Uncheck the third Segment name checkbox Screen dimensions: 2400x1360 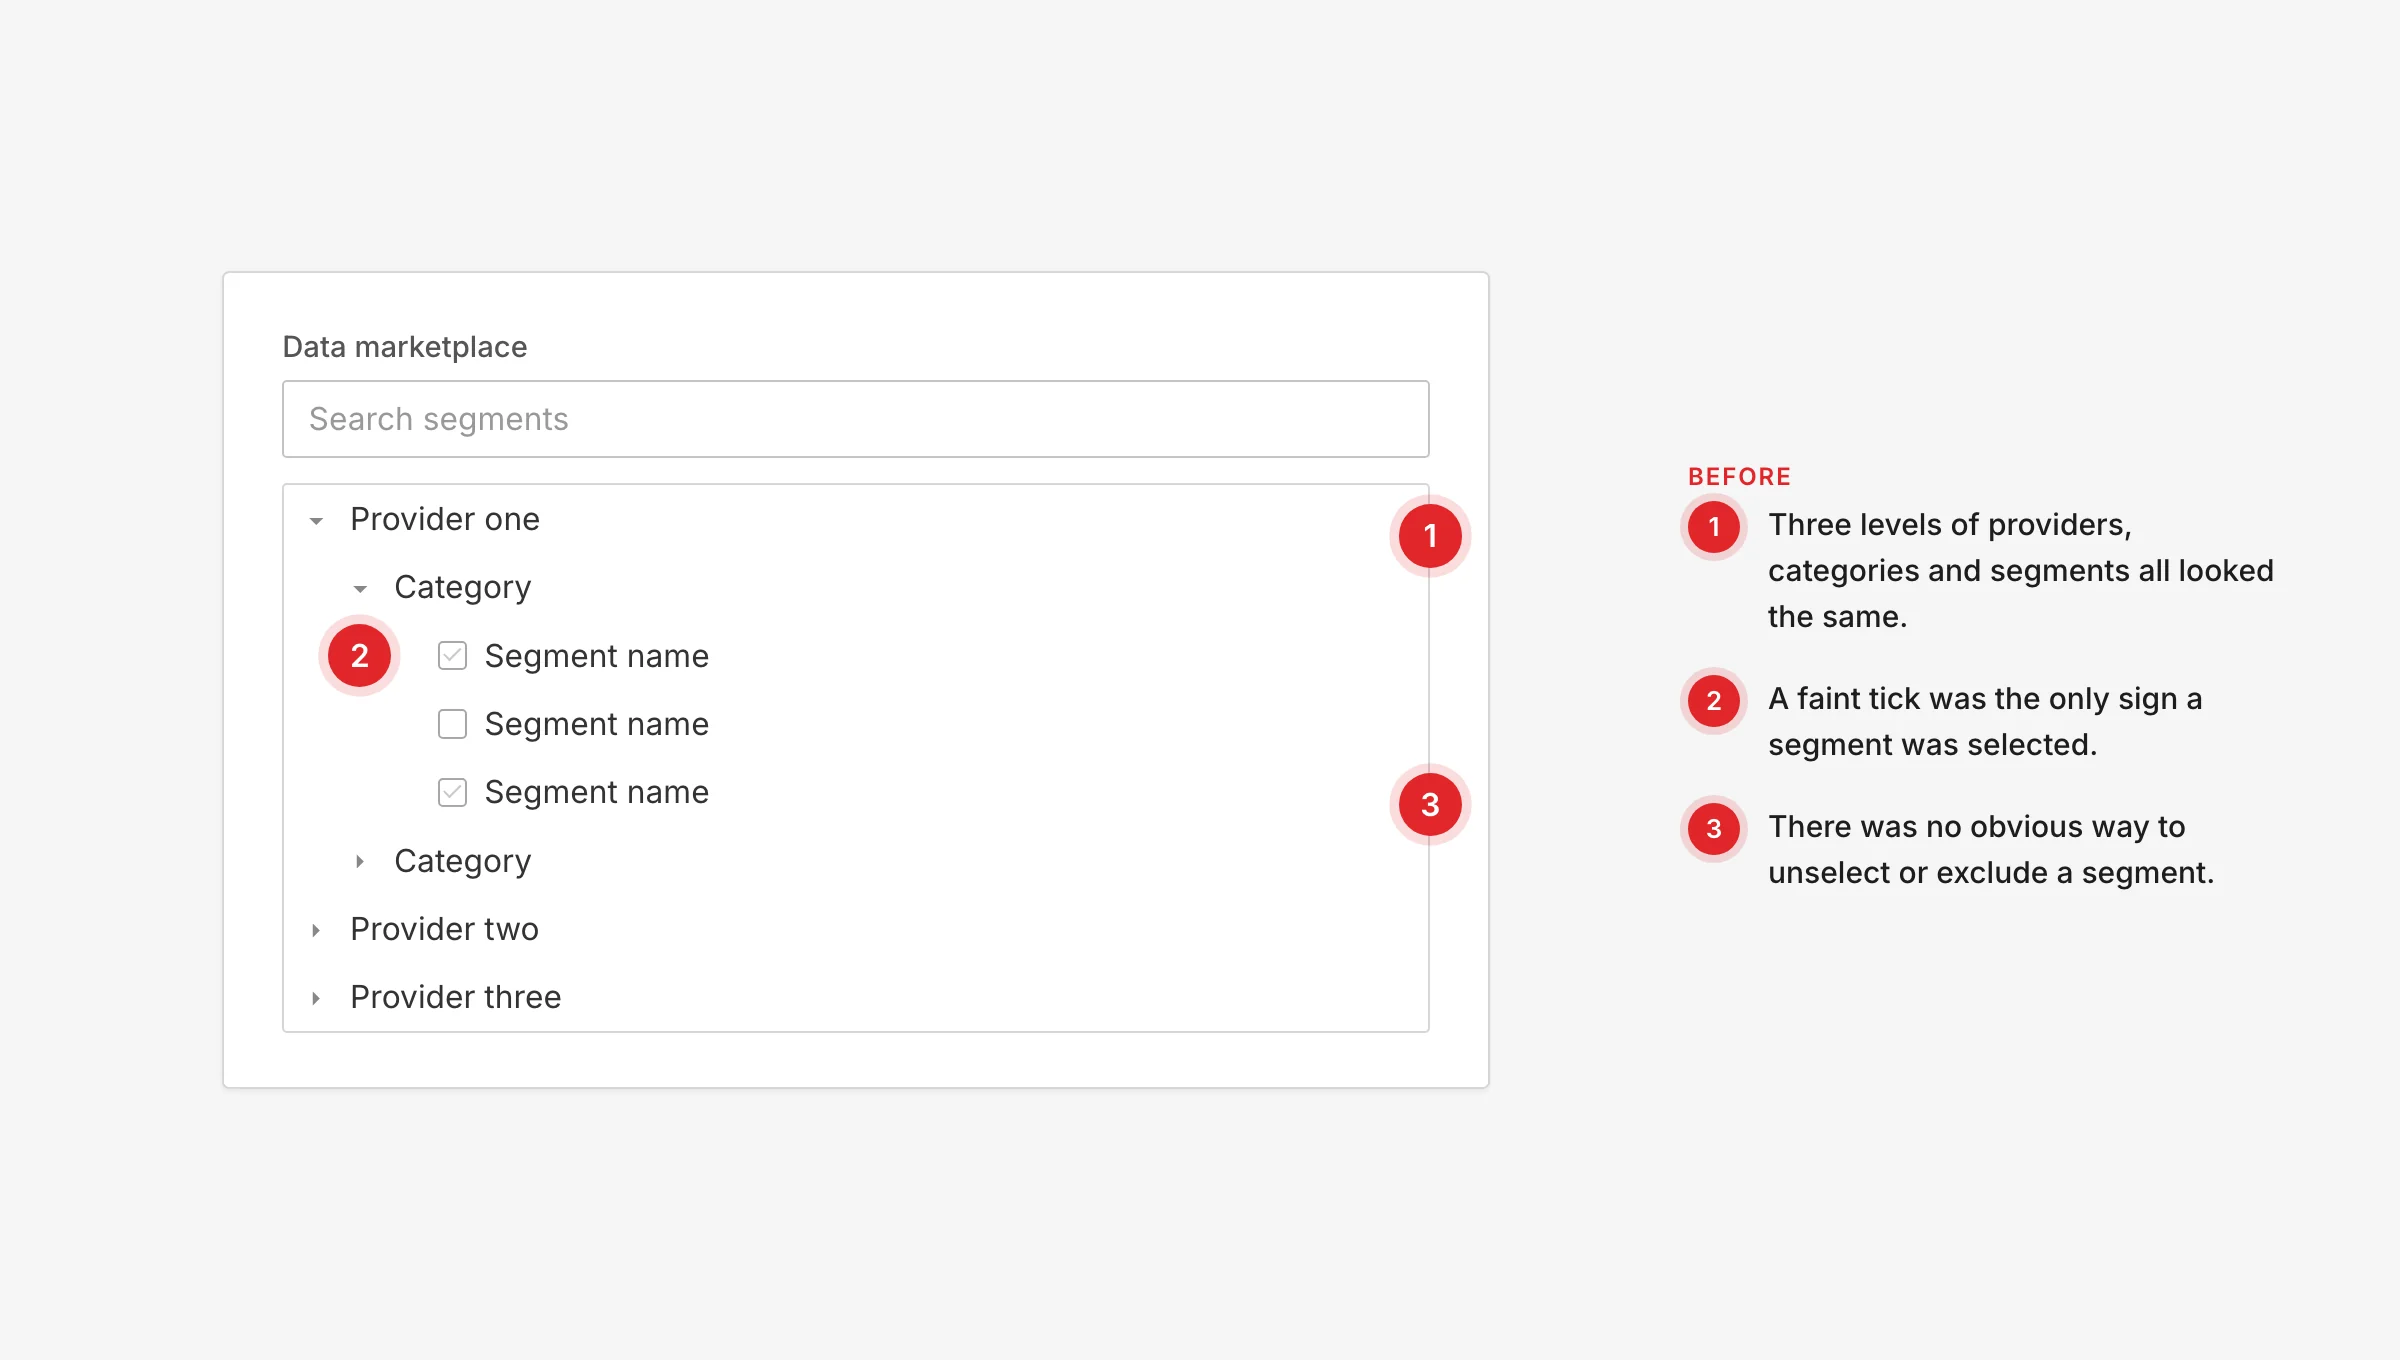(x=452, y=792)
